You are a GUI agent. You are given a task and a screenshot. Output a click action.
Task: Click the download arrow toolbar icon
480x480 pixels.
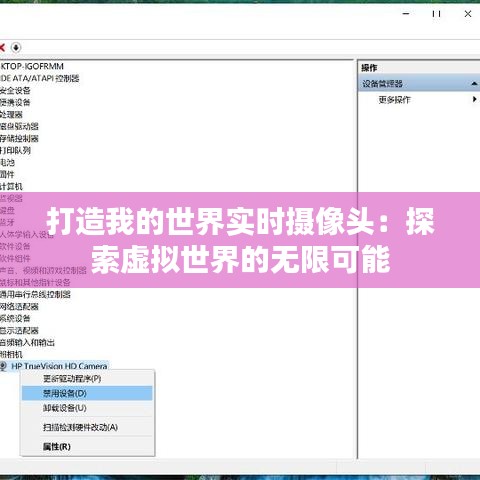tap(16, 47)
